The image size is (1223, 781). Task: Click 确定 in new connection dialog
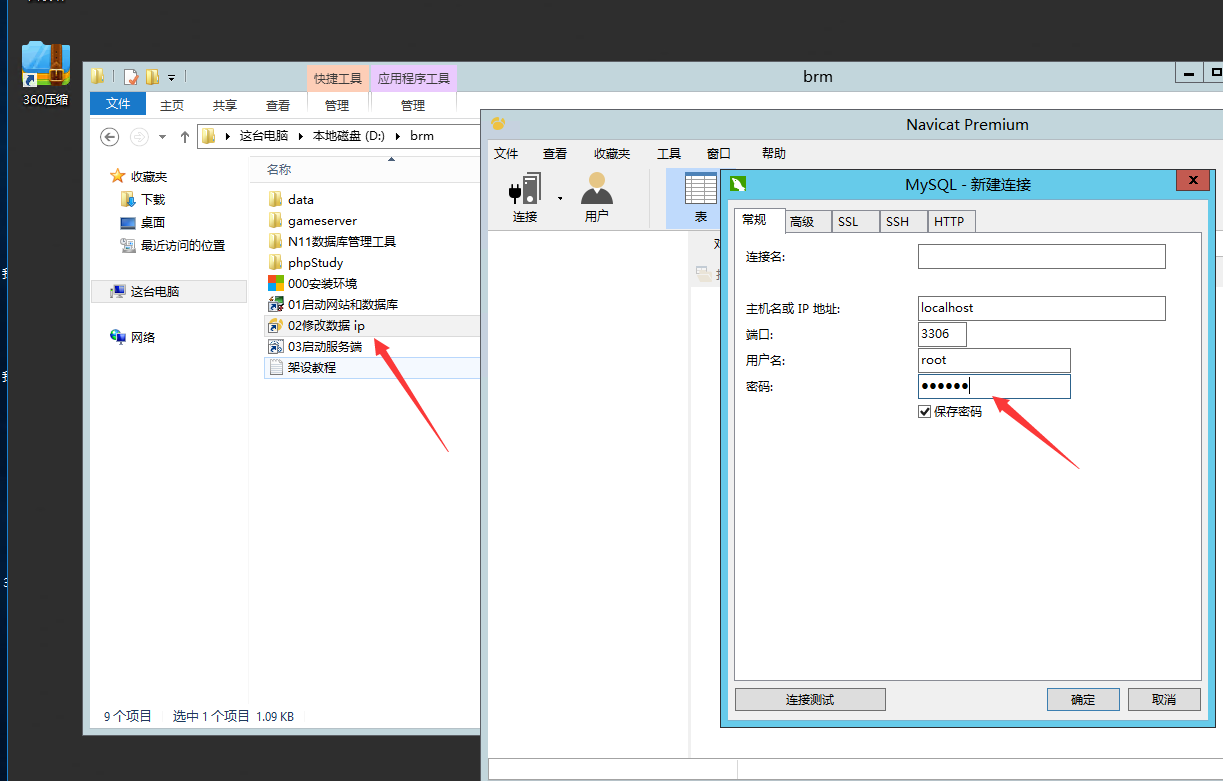(1083, 699)
